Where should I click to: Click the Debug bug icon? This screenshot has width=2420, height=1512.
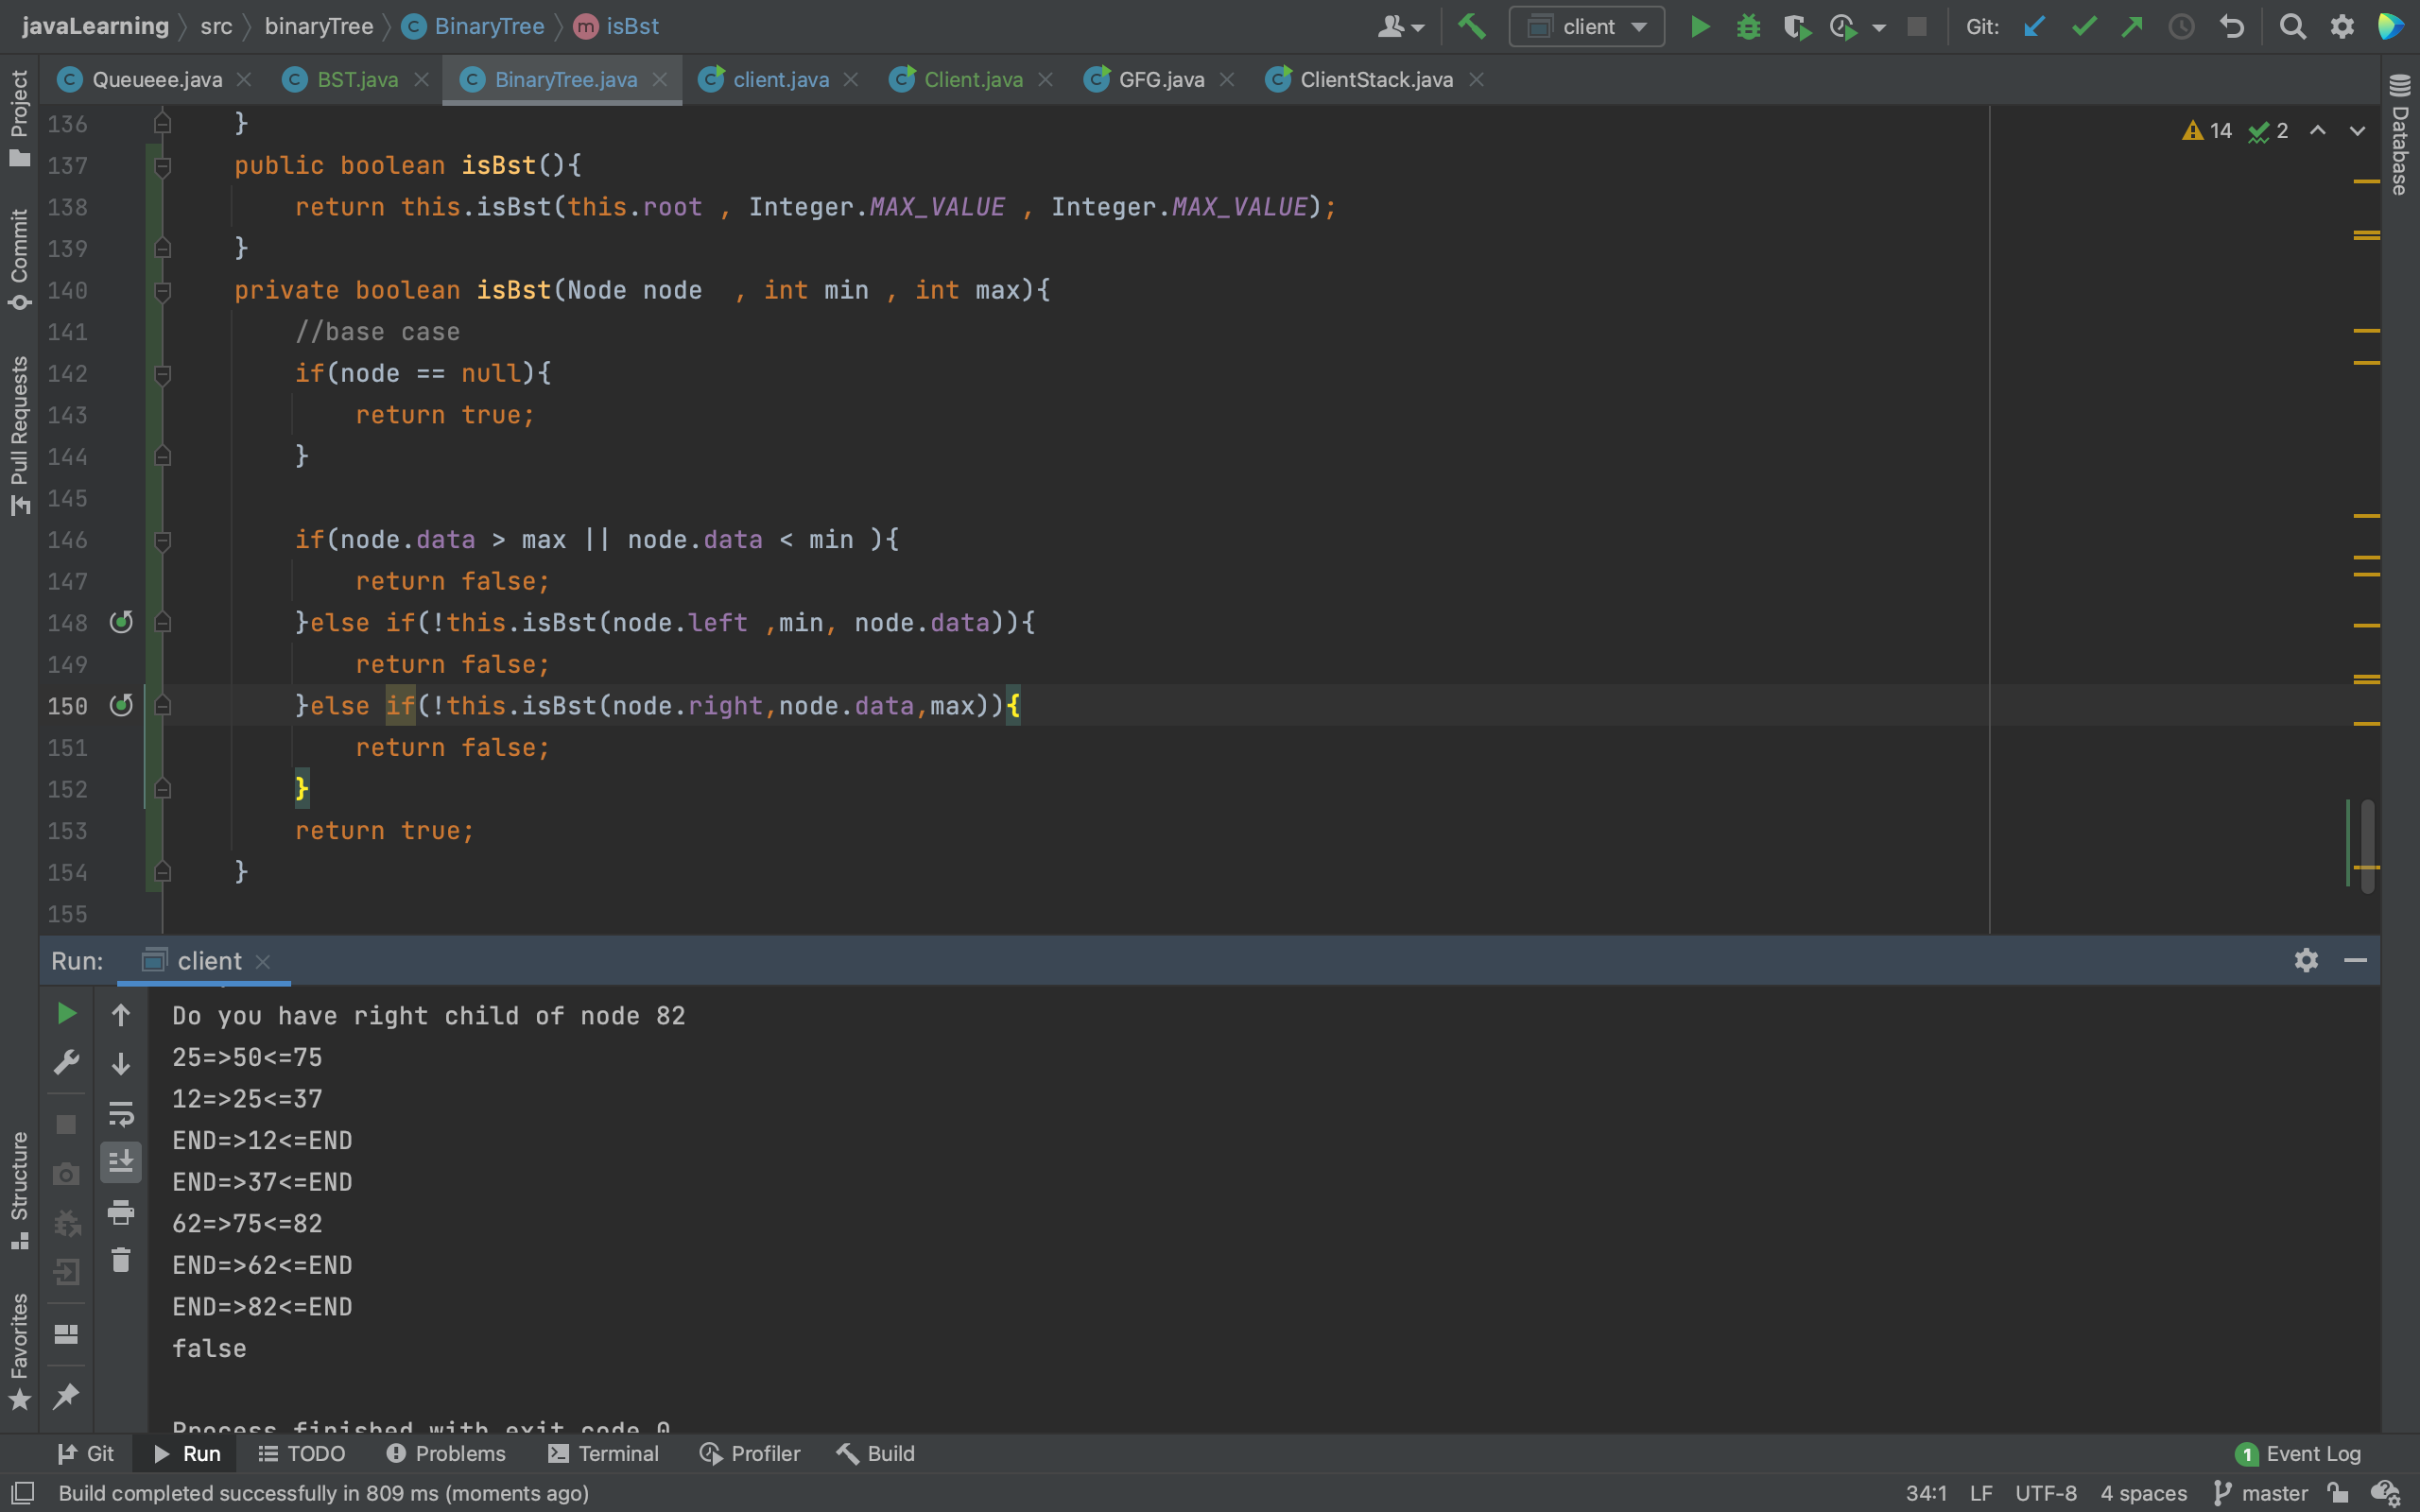click(x=1748, y=27)
